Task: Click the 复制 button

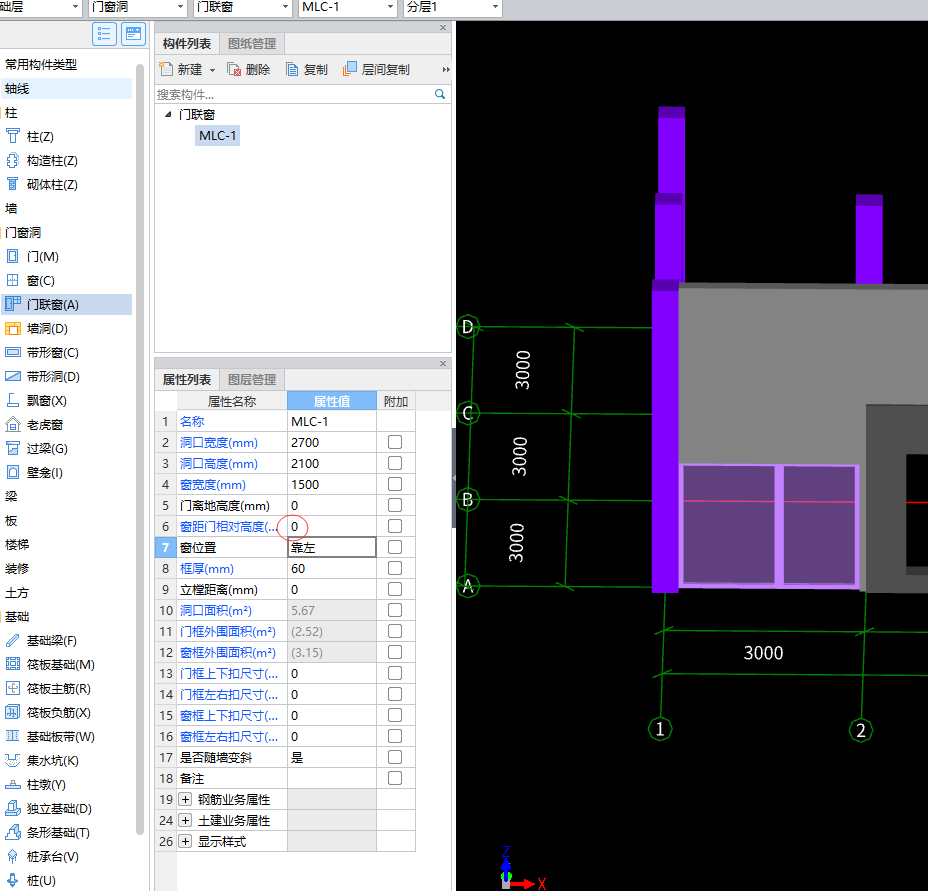Action: pyautogui.click(x=307, y=69)
